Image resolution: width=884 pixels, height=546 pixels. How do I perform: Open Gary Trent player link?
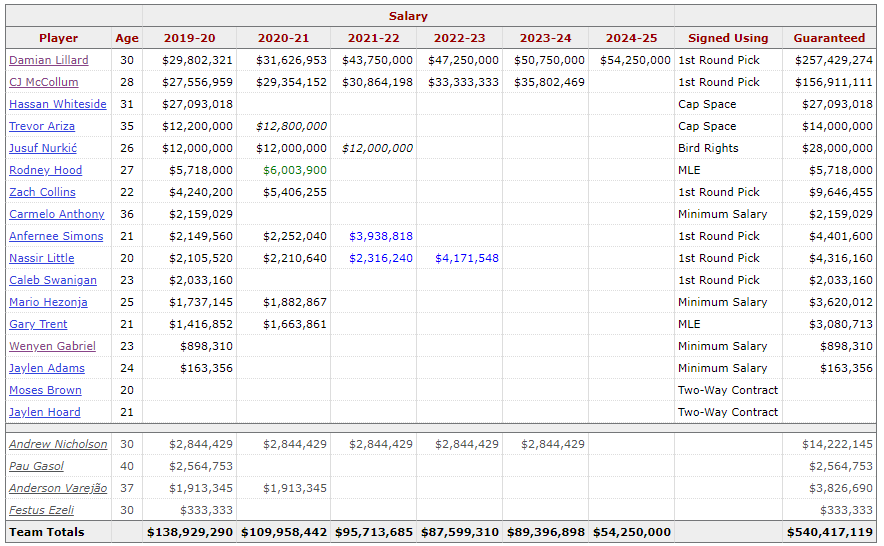(x=38, y=324)
